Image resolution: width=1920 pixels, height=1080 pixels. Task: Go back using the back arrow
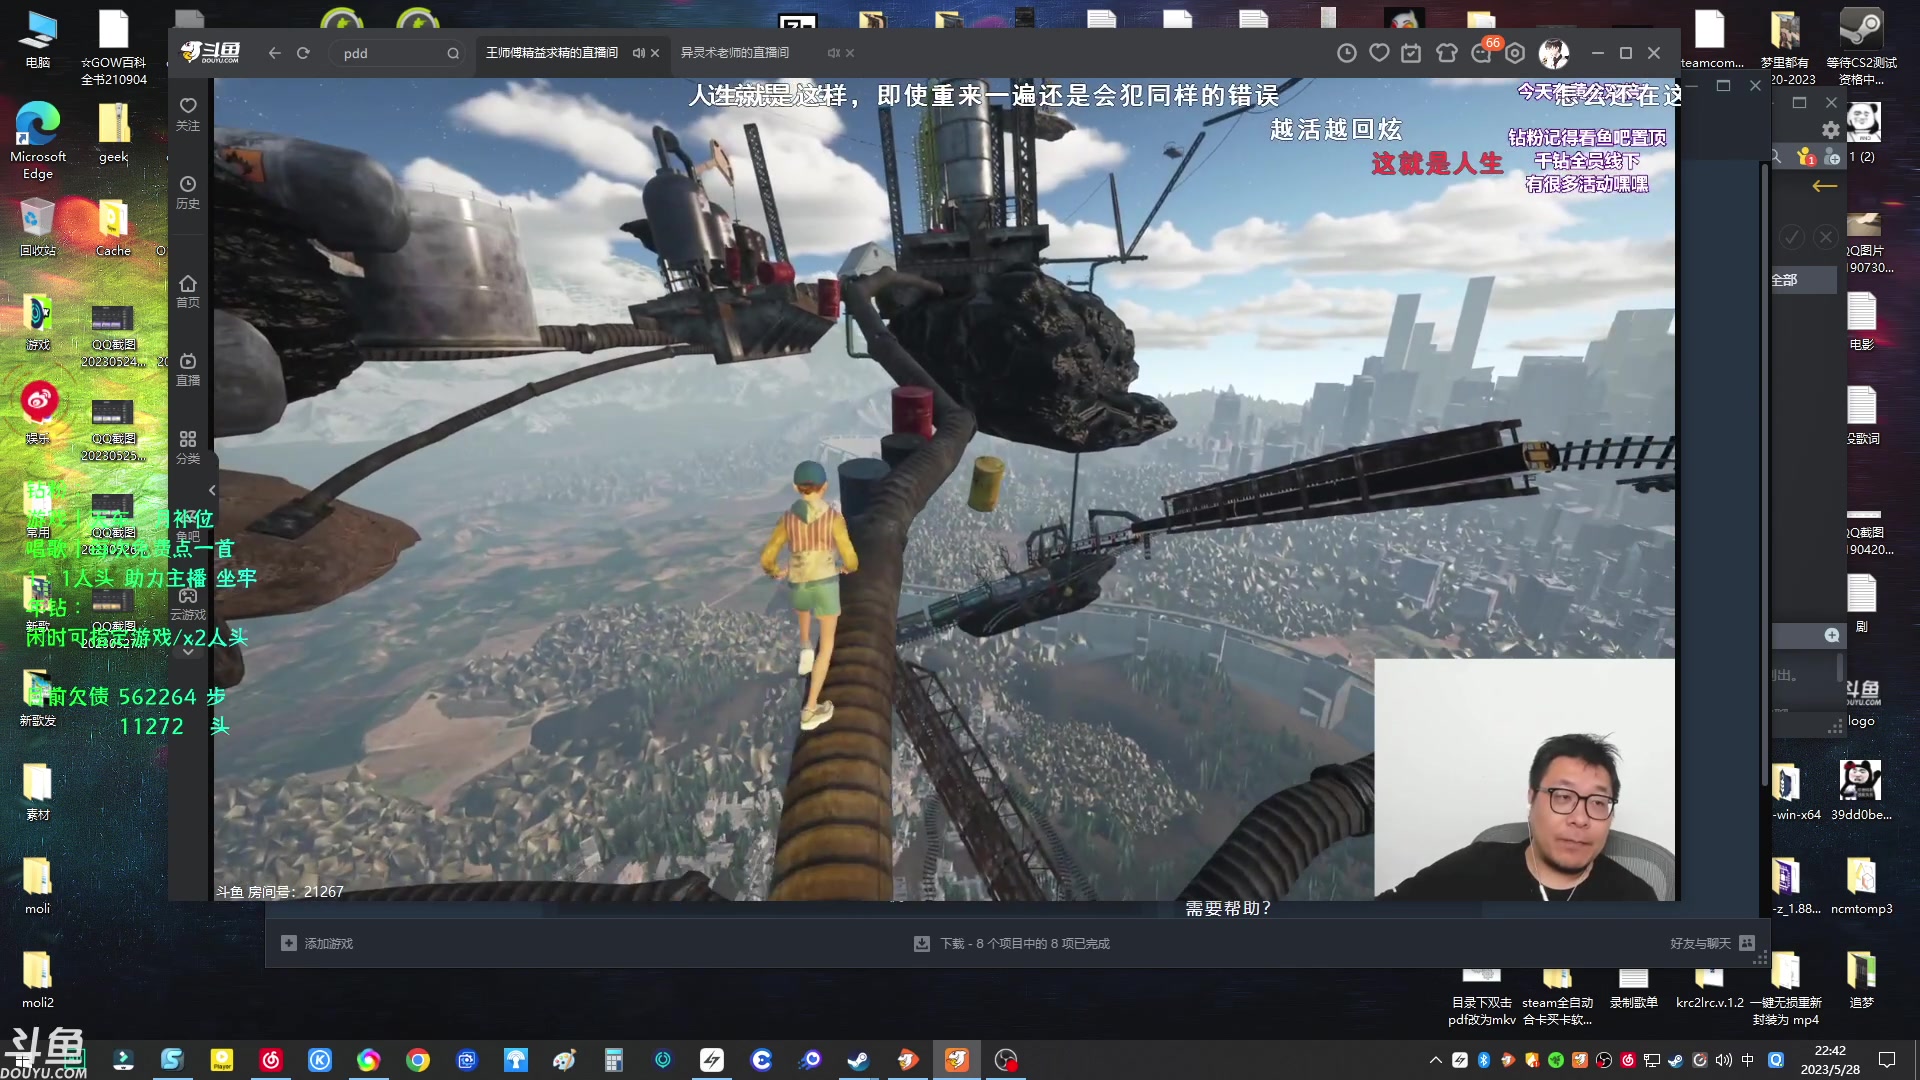(x=274, y=53)
